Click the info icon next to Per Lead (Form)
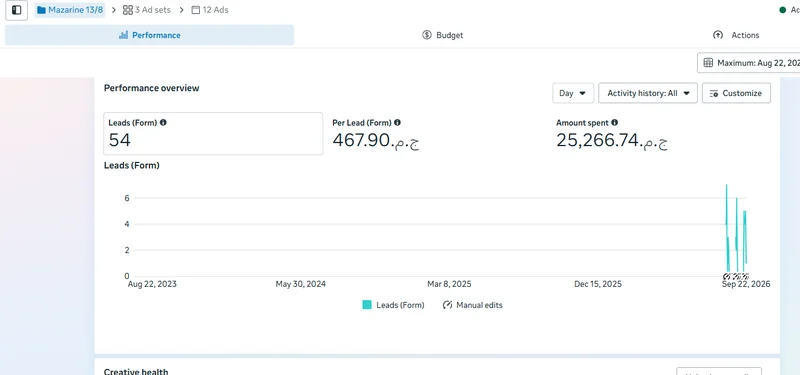 tap(397, 122)
